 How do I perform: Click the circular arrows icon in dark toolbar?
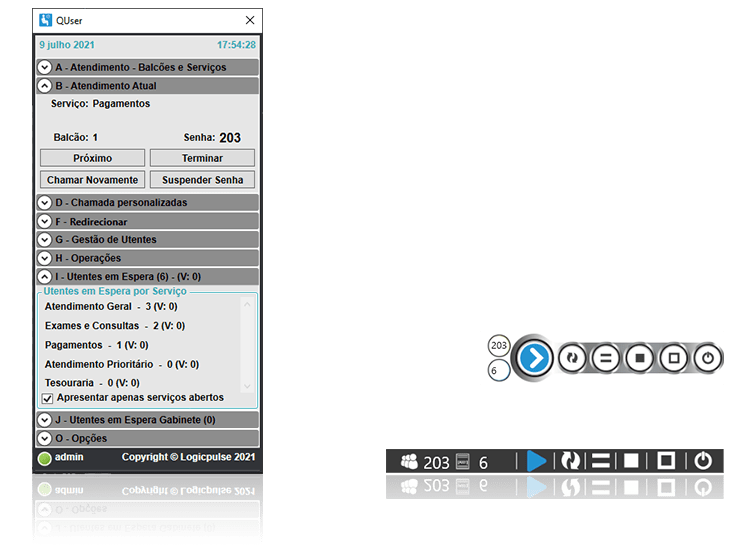click(569, 461)
